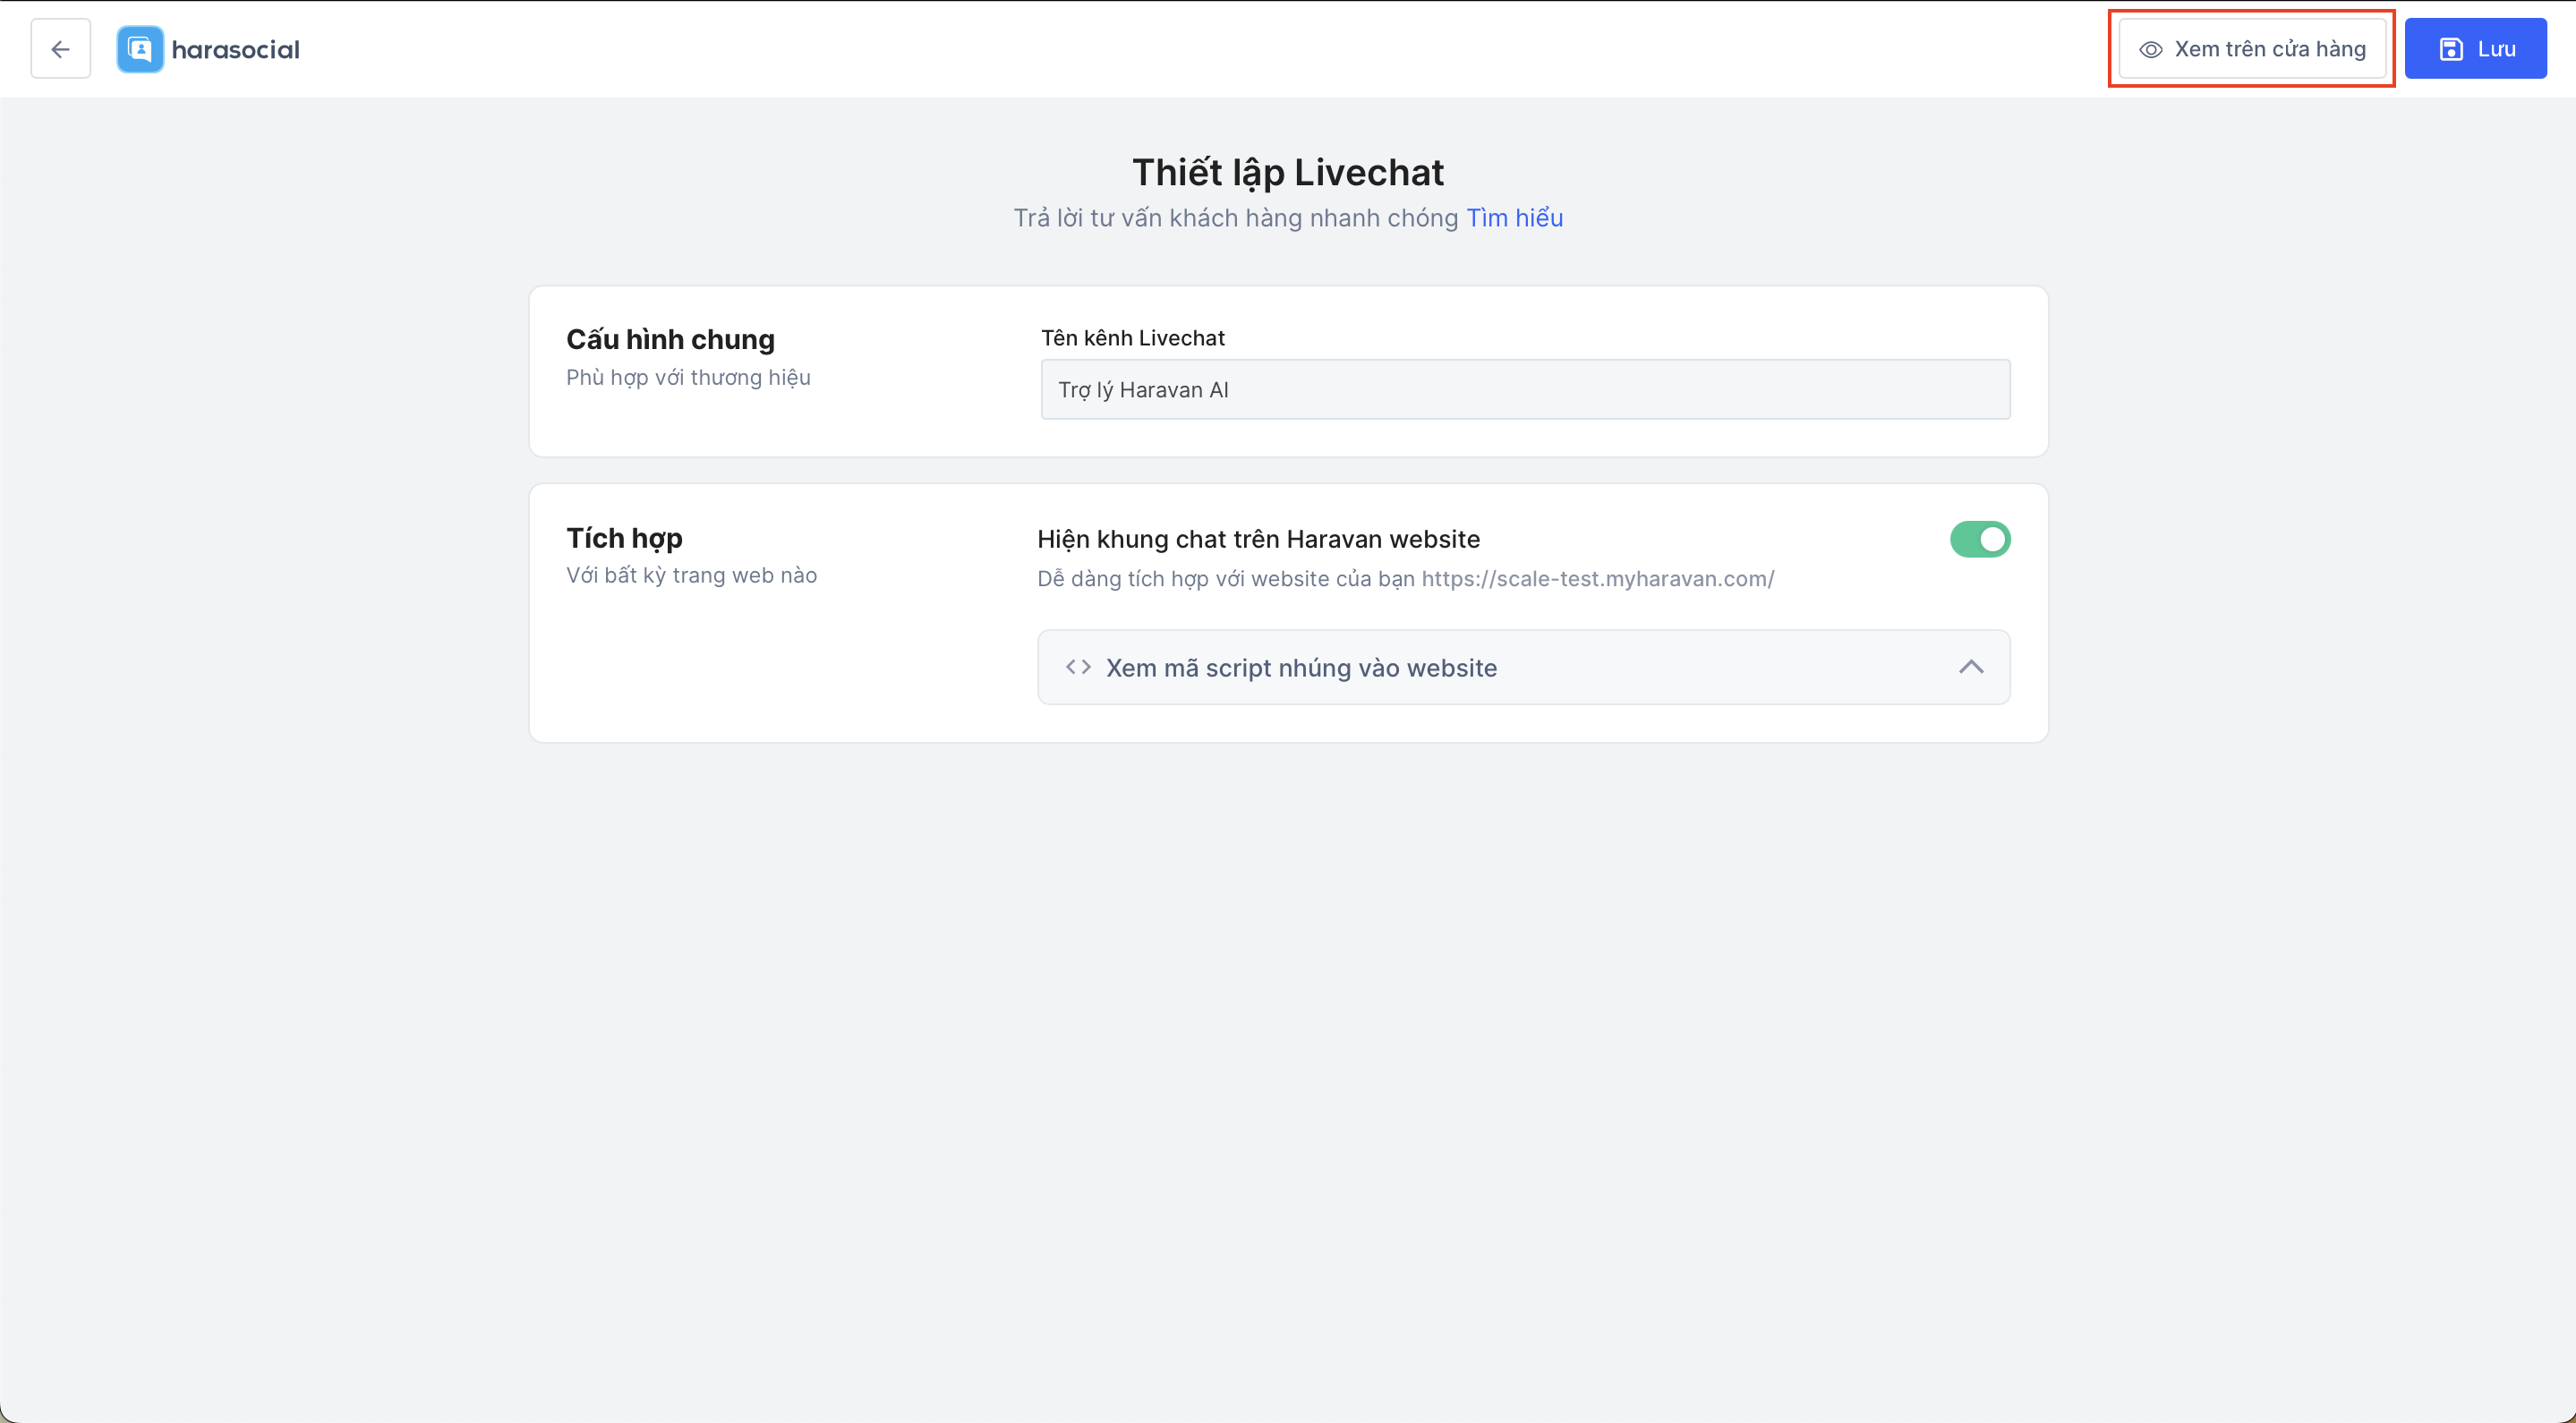The height and width of the screenshot is (1423, 2576).
Task: Click the scale-test.myharavan.com URL text
Action: click(1597, 579)
